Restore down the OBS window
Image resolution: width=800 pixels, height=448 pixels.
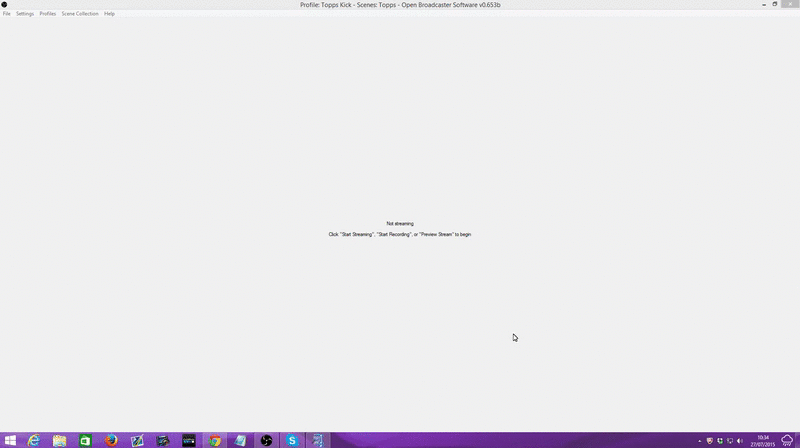tap(774, 4)
